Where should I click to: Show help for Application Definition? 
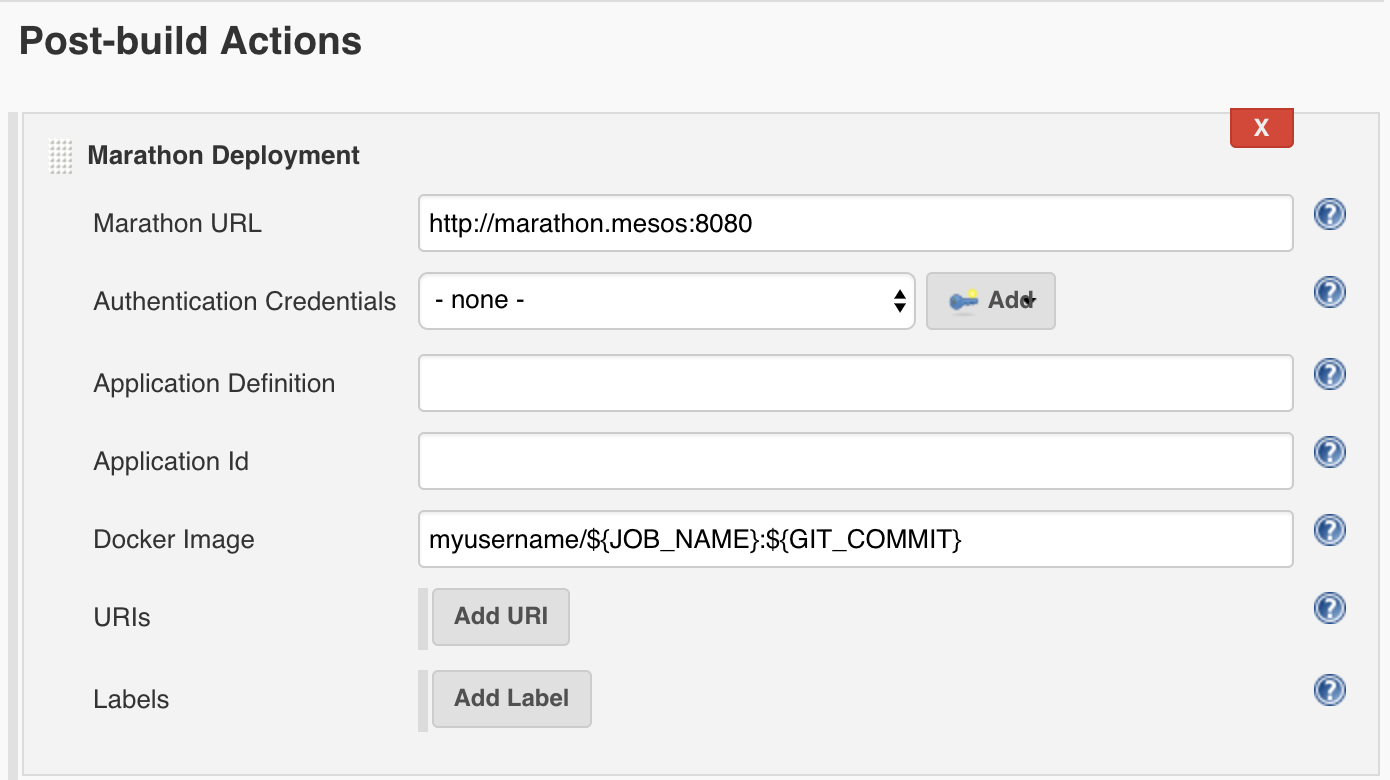[x=1329, y=374]
